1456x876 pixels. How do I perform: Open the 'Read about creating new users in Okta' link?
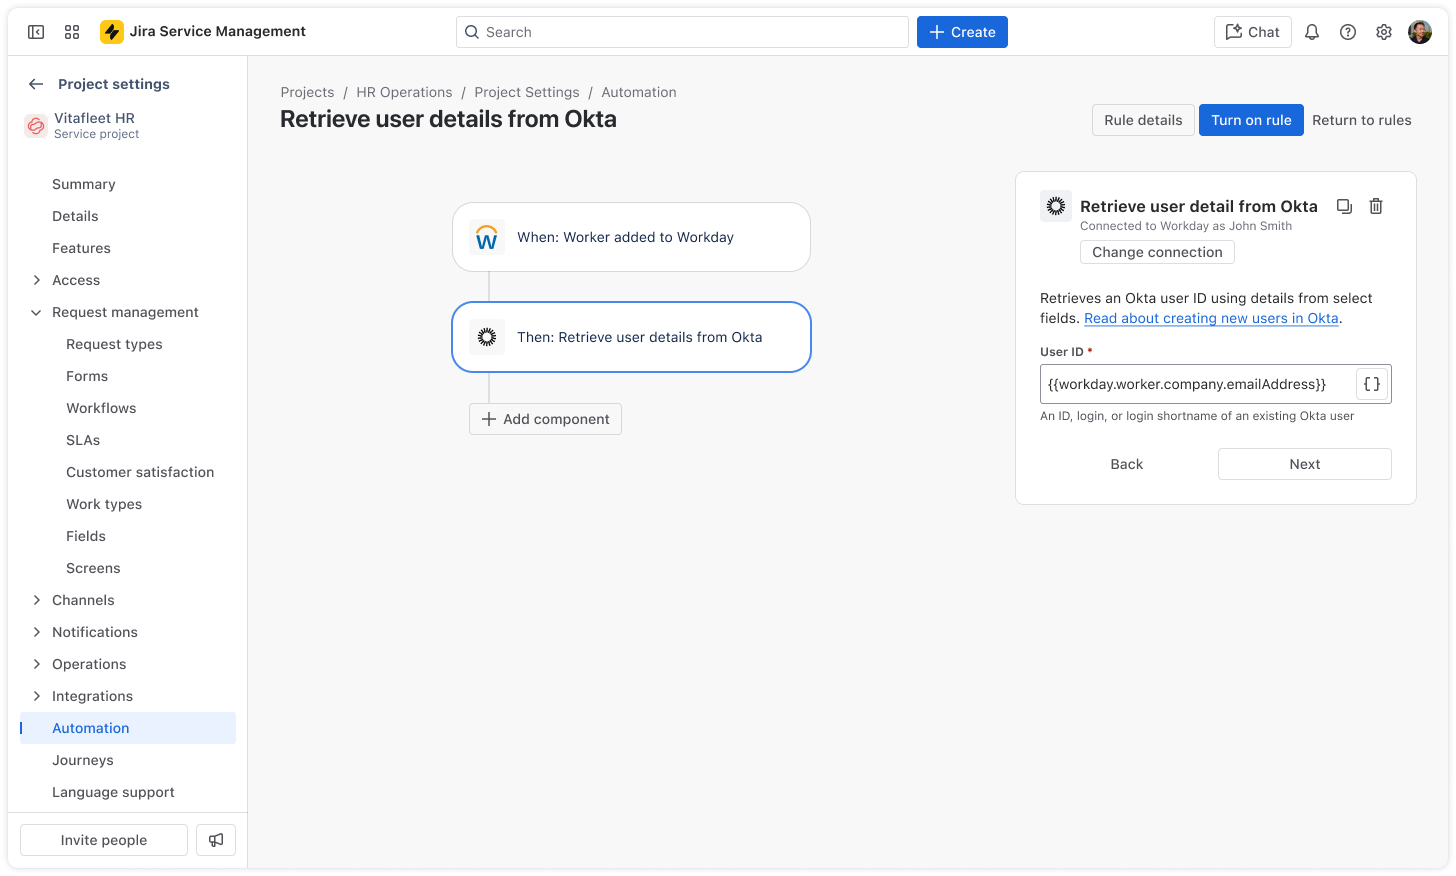[1211, 318]
